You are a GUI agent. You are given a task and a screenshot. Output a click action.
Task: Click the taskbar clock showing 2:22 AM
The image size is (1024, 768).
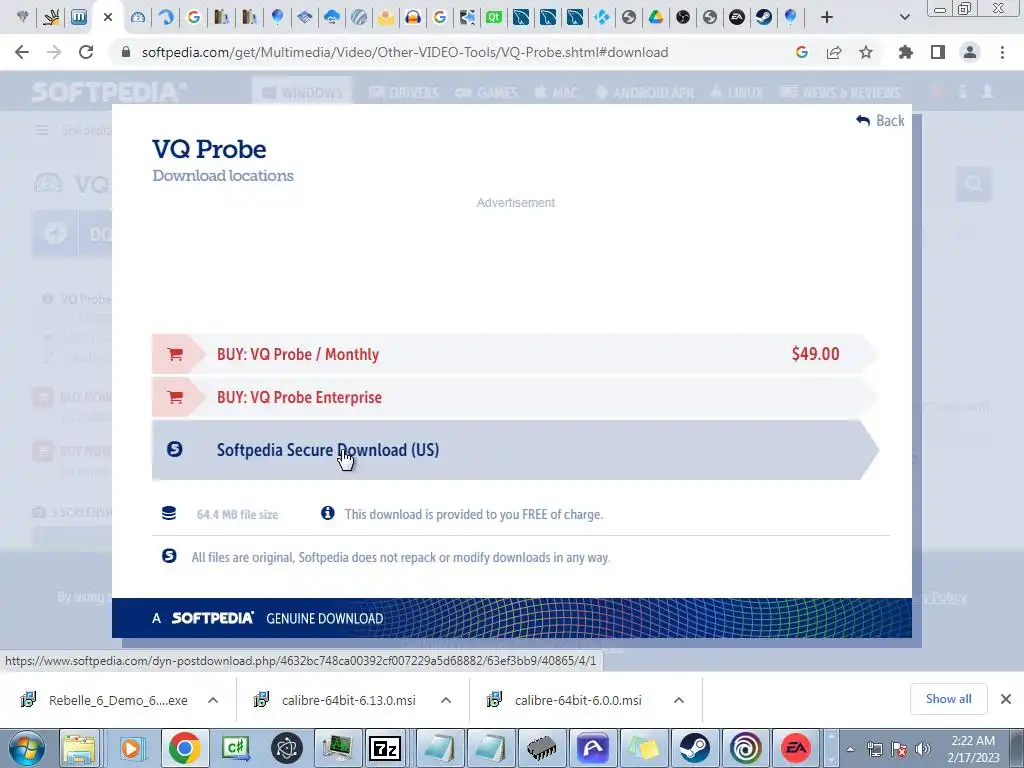point(973,749)
